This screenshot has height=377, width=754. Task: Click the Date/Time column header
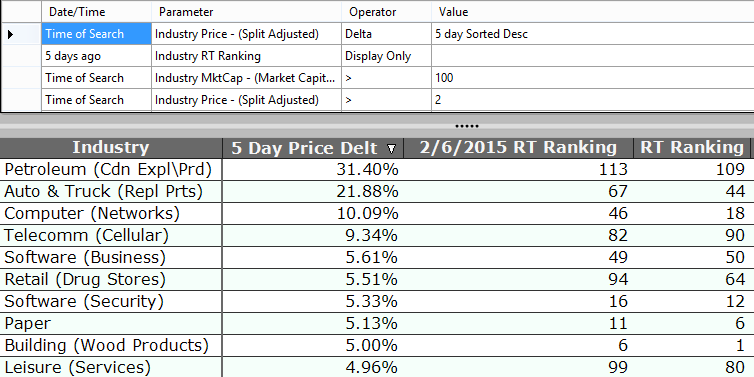[96, 12]
